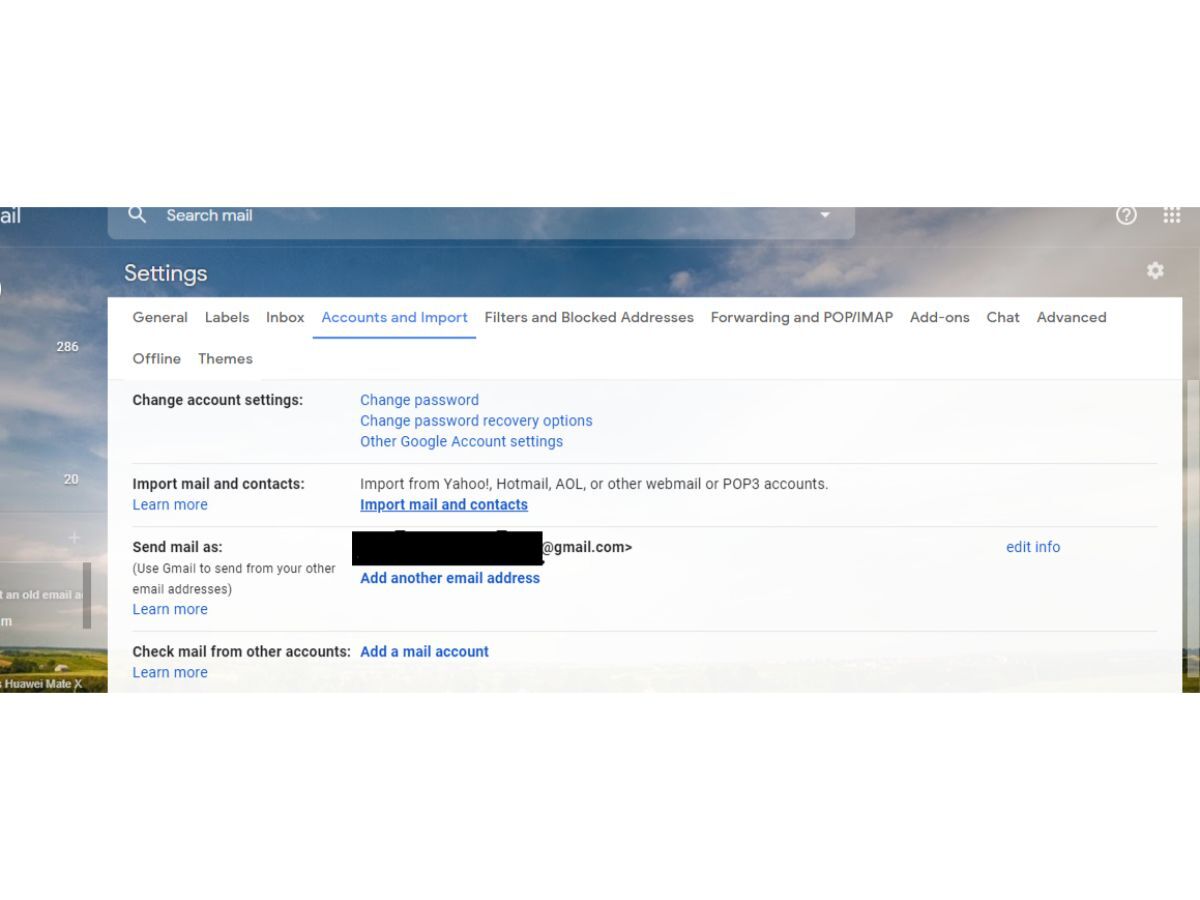Switch to the Advanced tab

coord(1071,317)
